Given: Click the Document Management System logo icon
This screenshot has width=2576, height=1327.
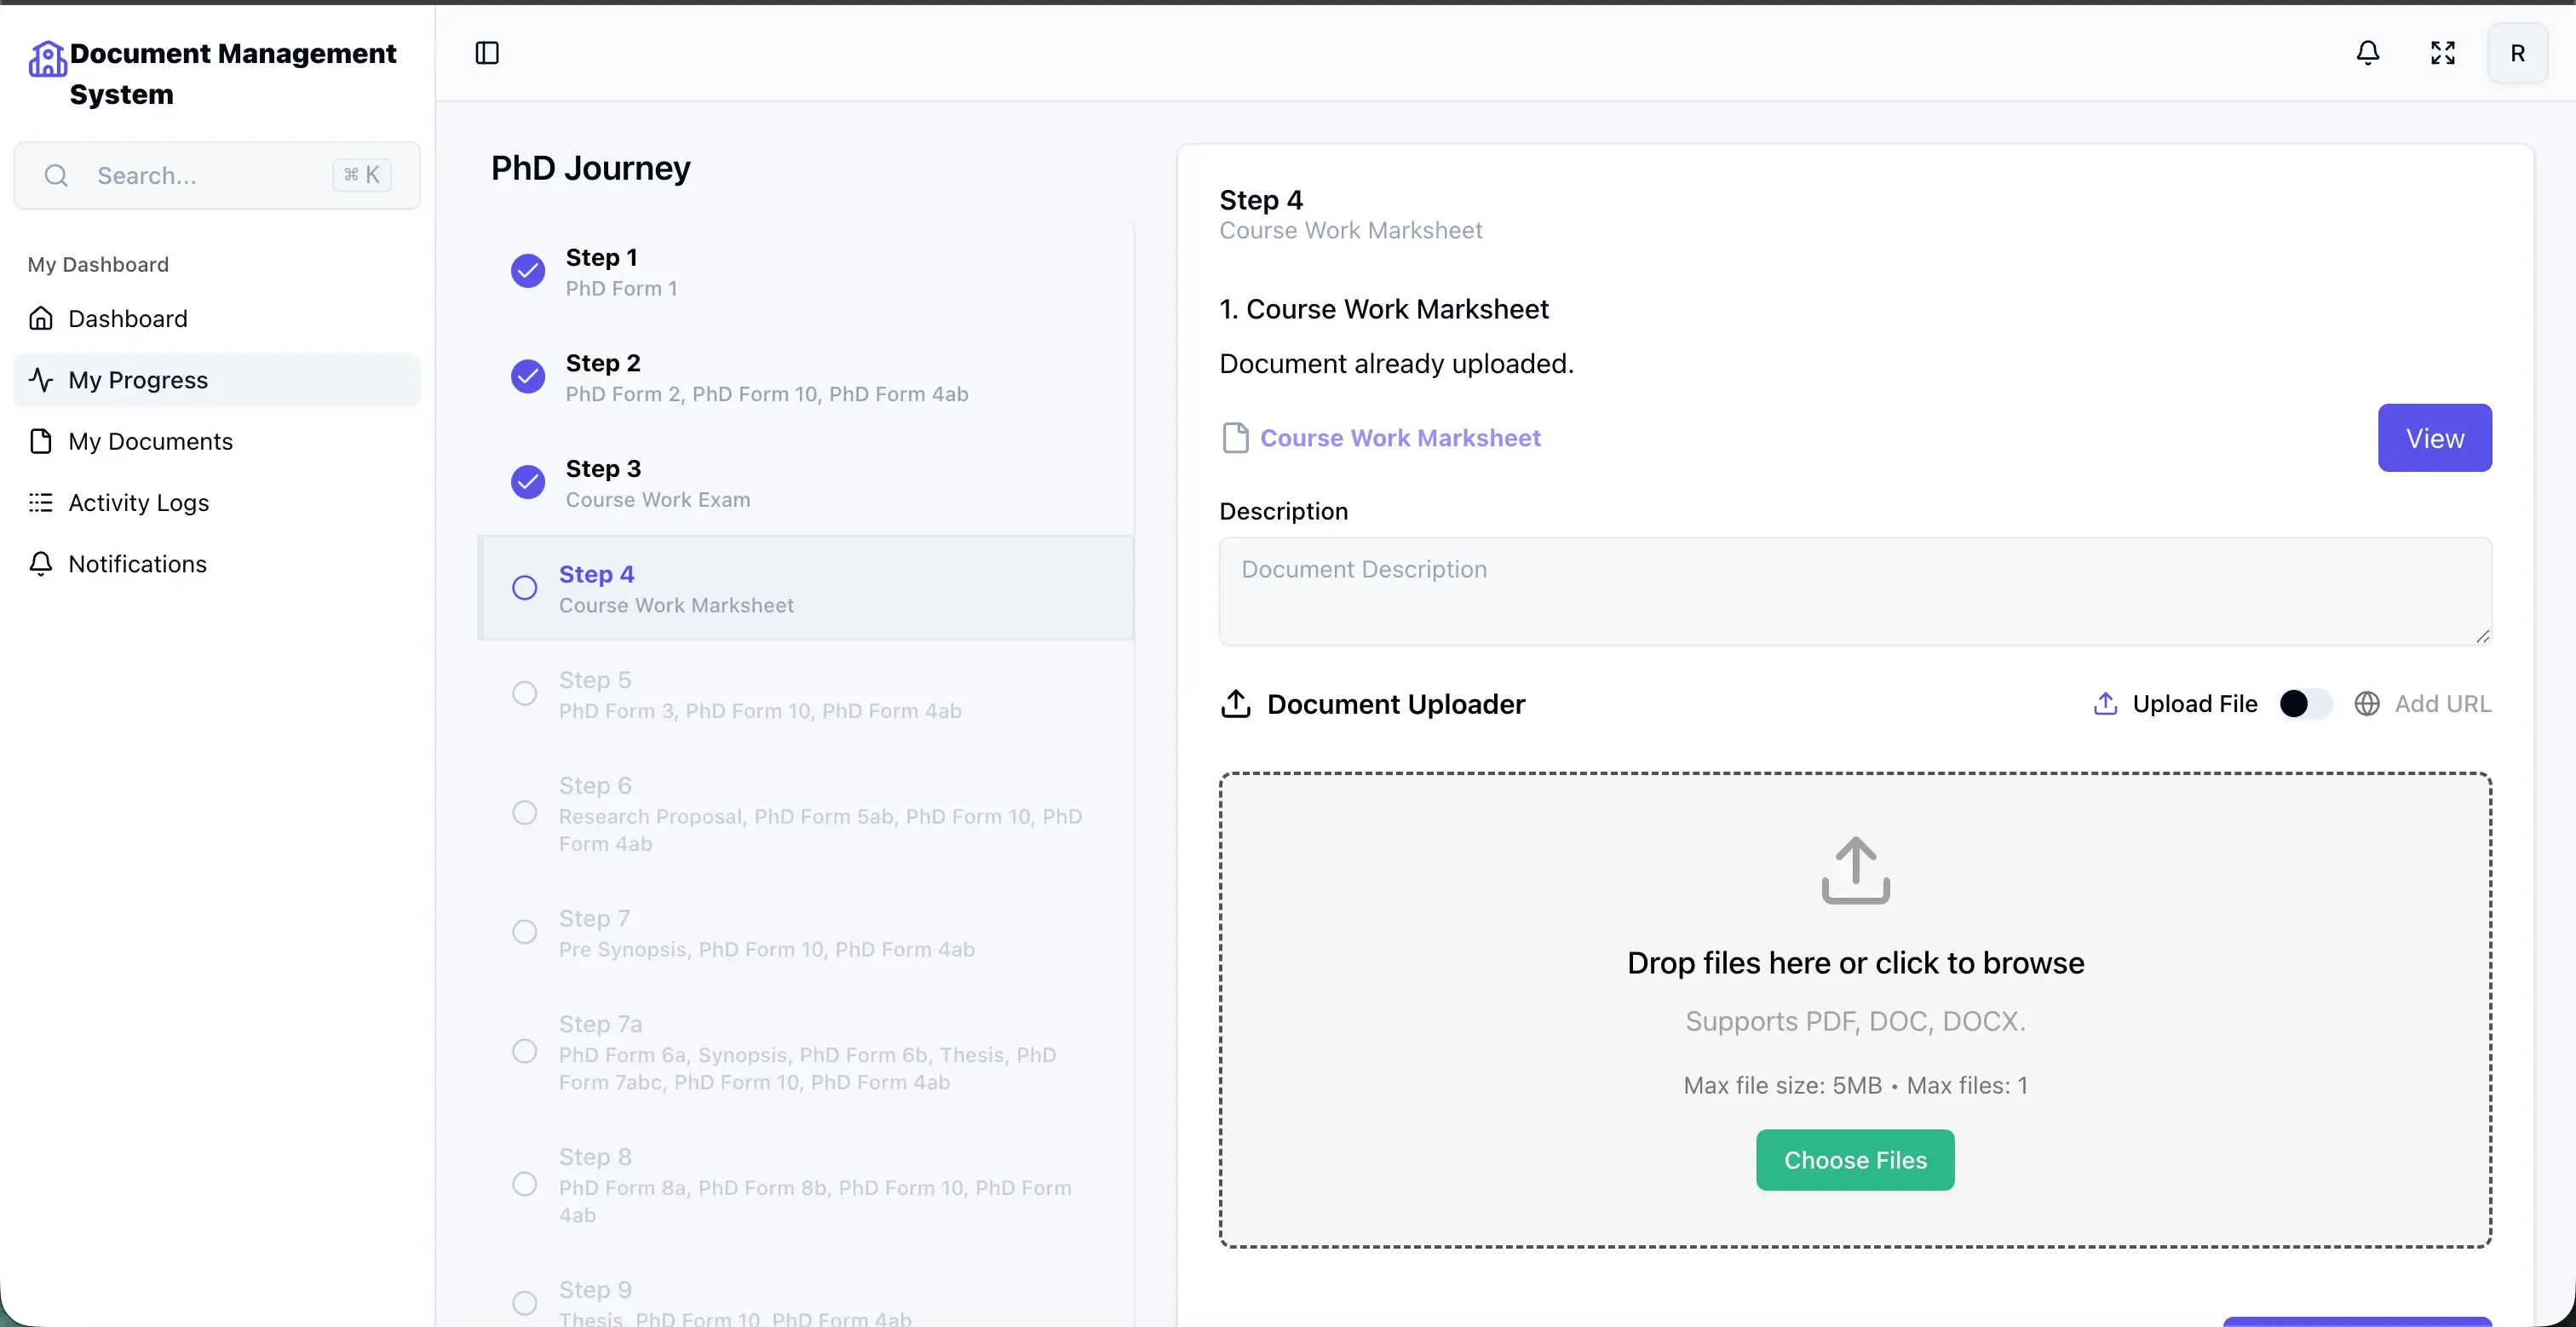Looking at the screenshot, I should click(x=47, y=59).
